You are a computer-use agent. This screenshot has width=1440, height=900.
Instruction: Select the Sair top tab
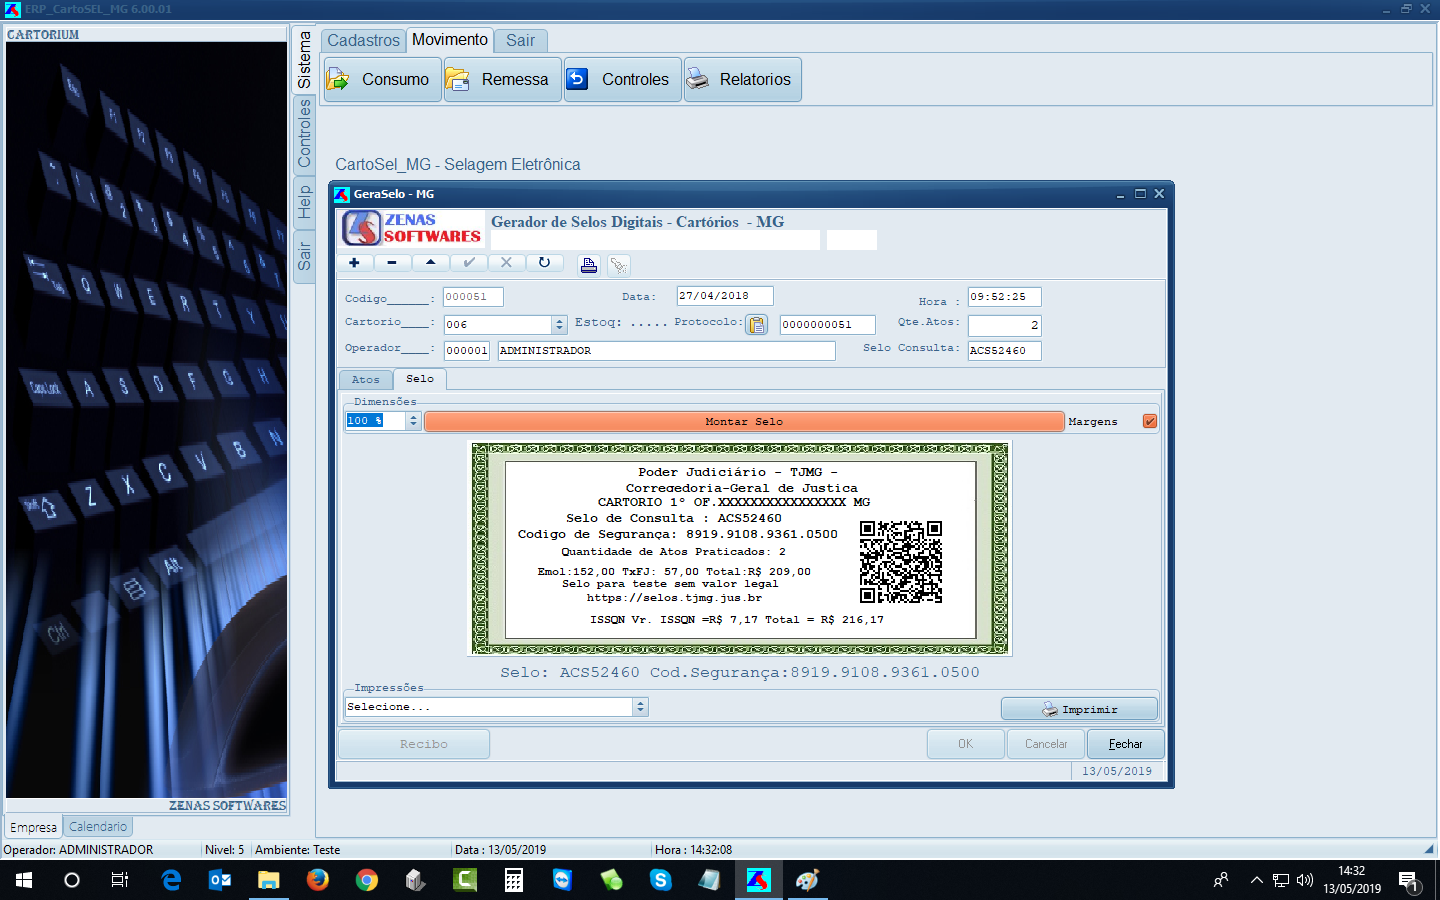pyautogui.click(x=520, y=41)
